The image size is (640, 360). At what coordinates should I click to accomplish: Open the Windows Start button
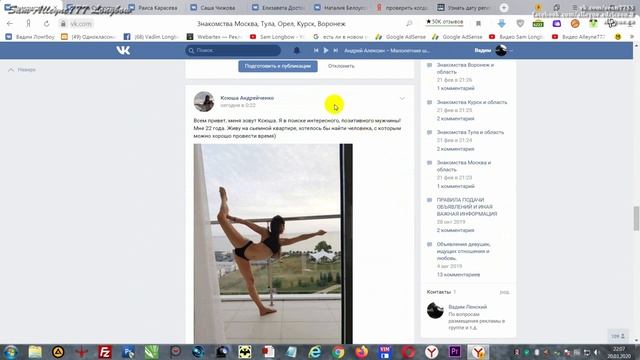point(11,352)
